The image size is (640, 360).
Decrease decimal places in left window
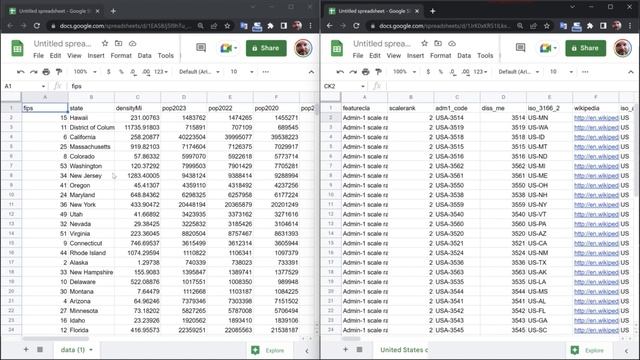point(133,72)
